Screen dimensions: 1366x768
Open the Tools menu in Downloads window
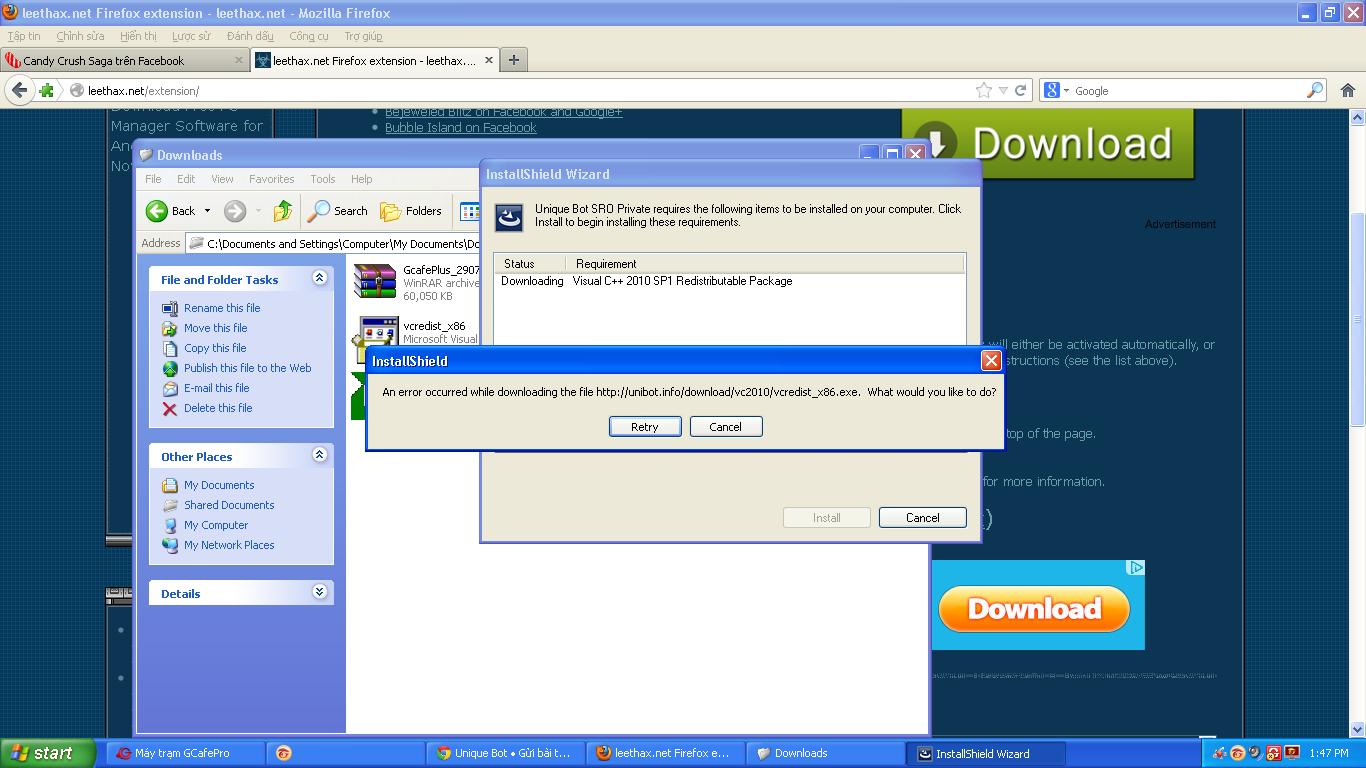tap(323, 179)
